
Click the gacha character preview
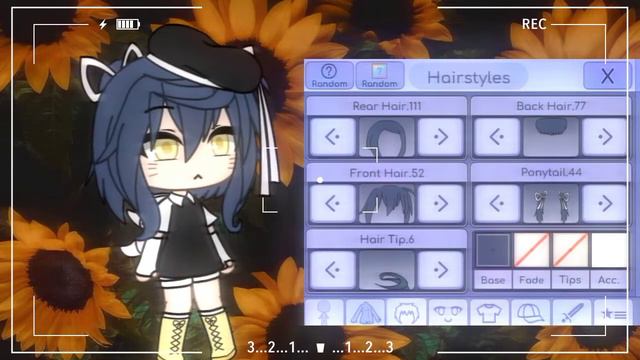pyautogui.click(x=180, y=192)
